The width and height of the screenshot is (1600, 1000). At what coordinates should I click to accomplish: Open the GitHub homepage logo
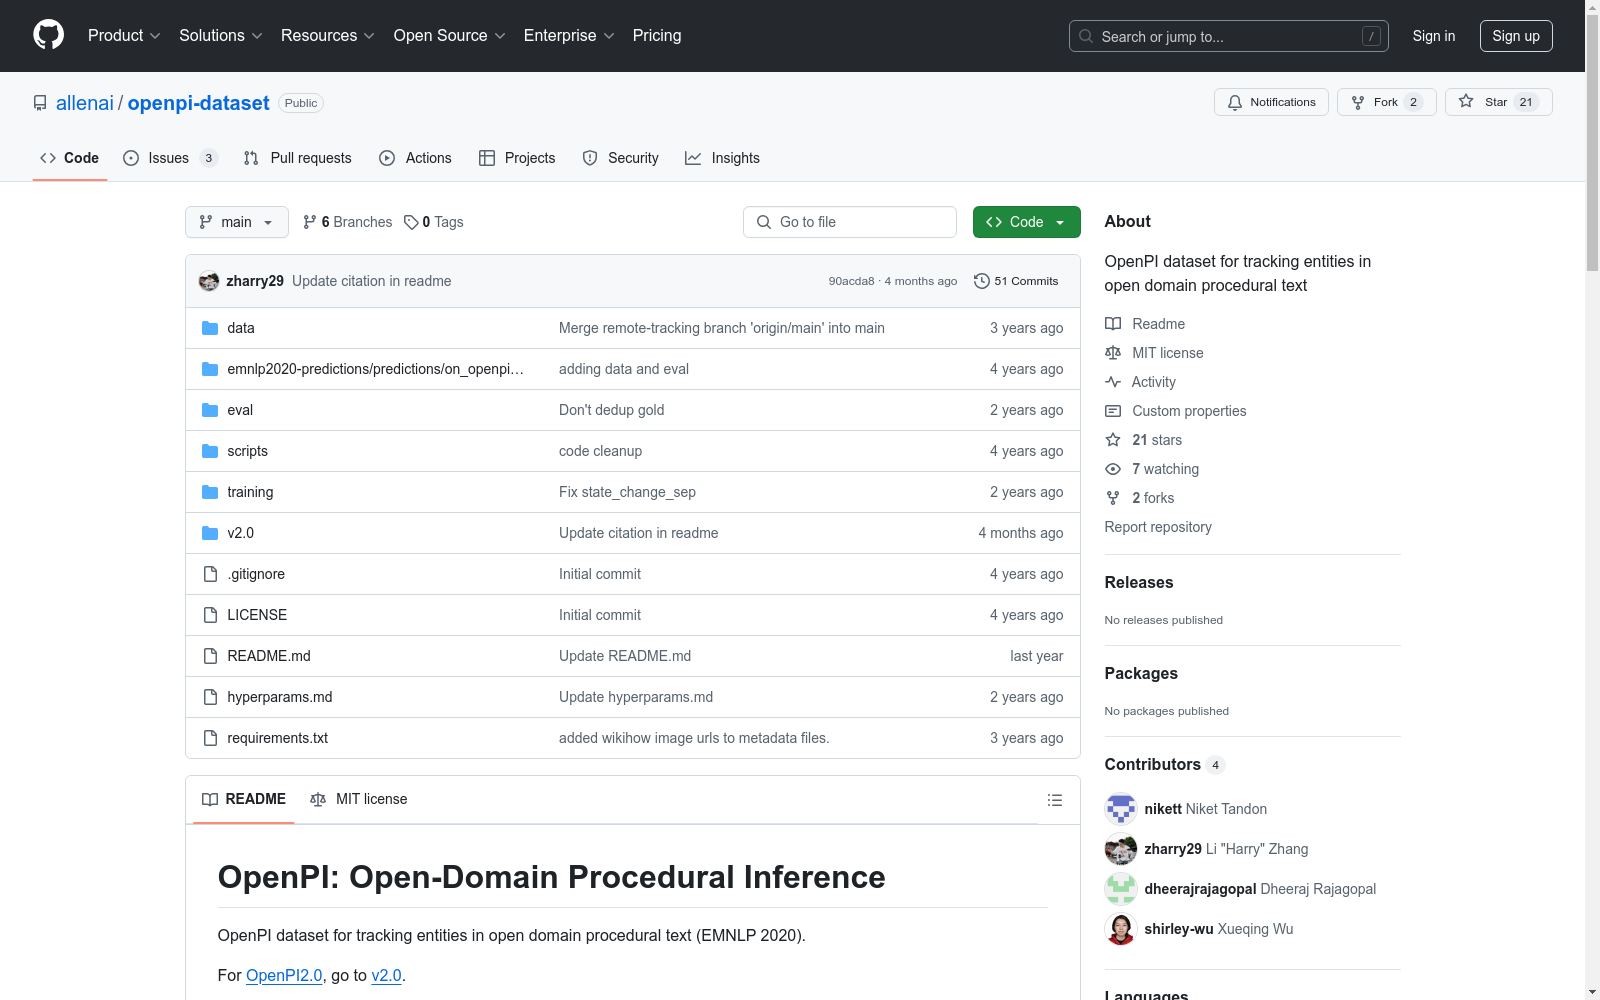[48, 35]
